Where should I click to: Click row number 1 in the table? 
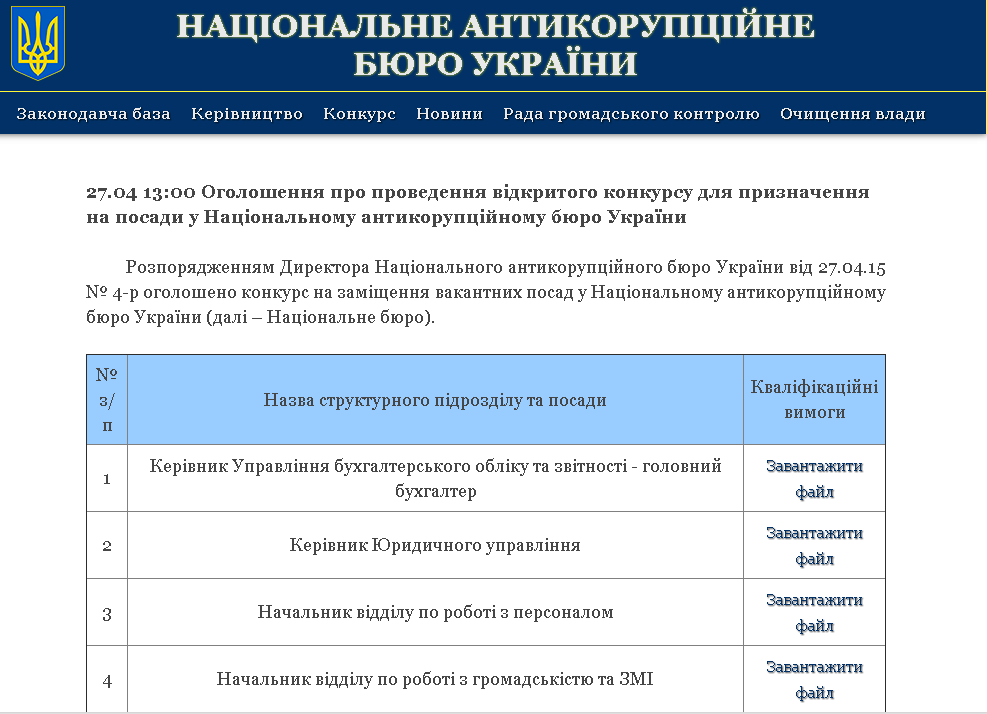point(107,478)
